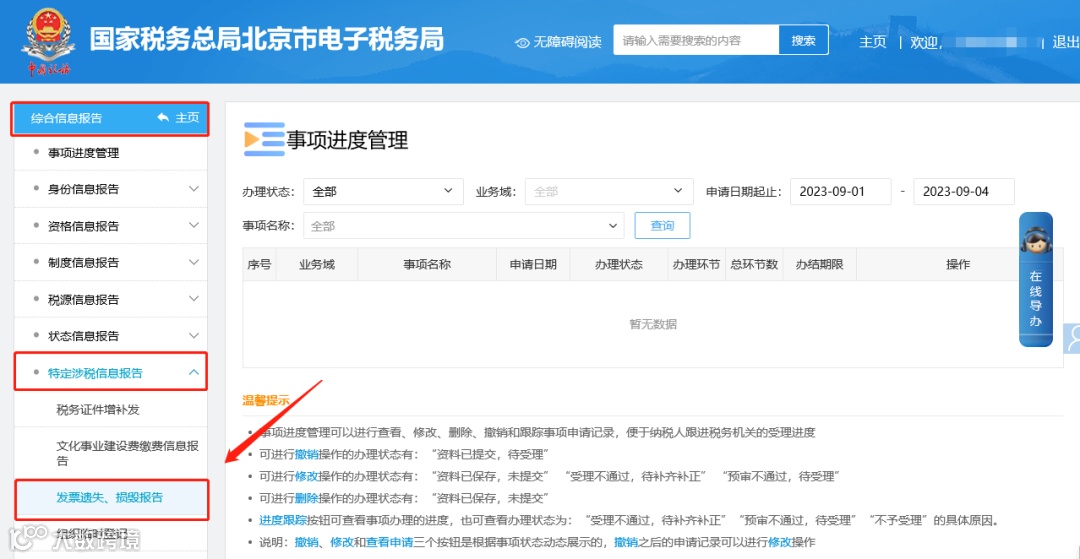Click the end date field 2023-09-04

964,191
